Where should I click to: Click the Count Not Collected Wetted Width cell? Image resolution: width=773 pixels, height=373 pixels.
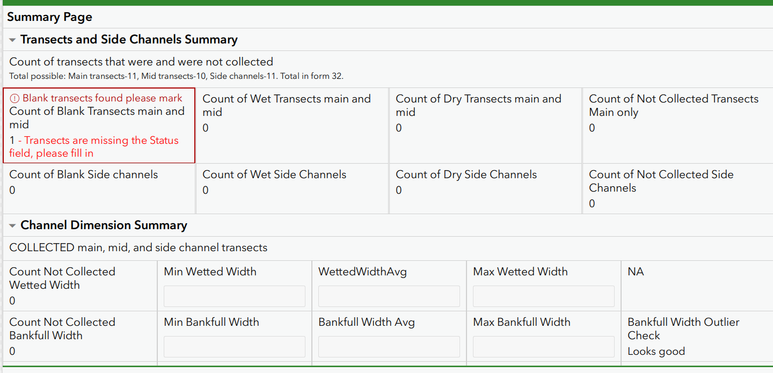(80, 286)
